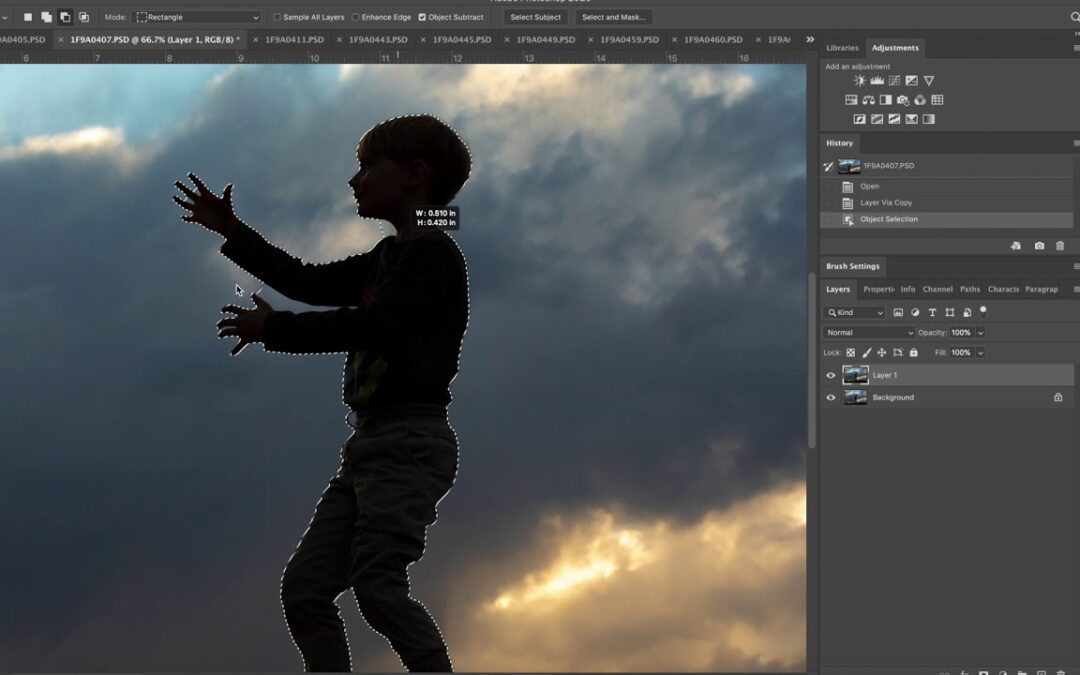Screen dimensions: 1080x675
Task: Toggle prevent artboard auto-nesting lock
Action: coord(897,353)
